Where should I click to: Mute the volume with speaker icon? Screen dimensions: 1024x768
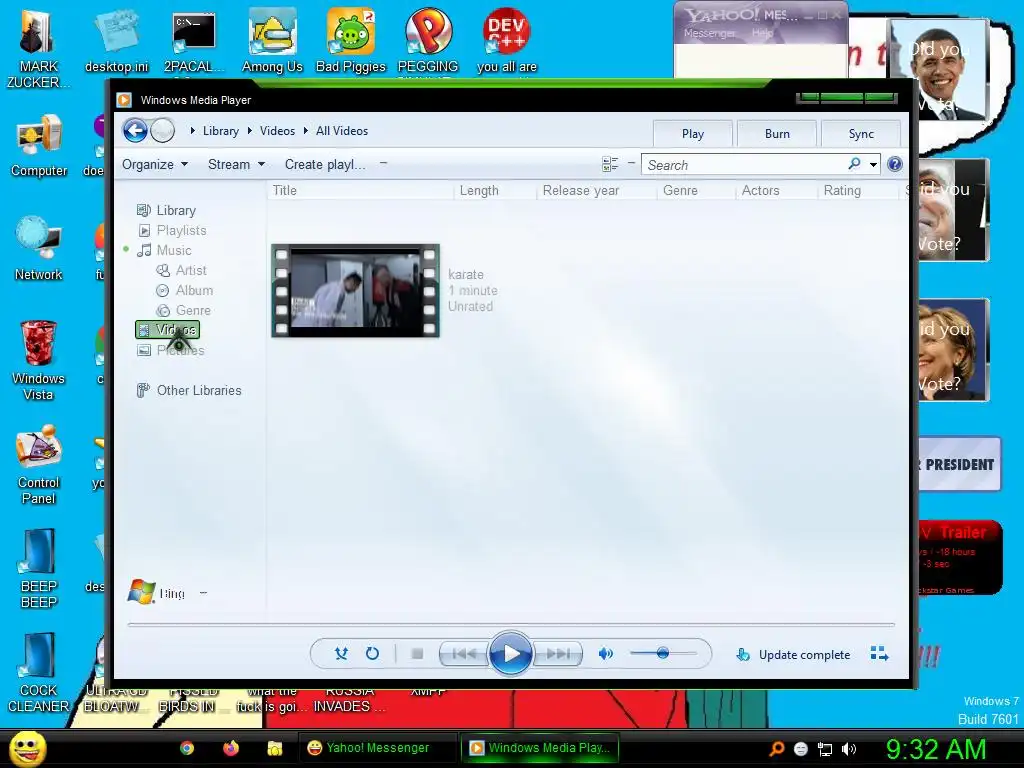[606, 654]
